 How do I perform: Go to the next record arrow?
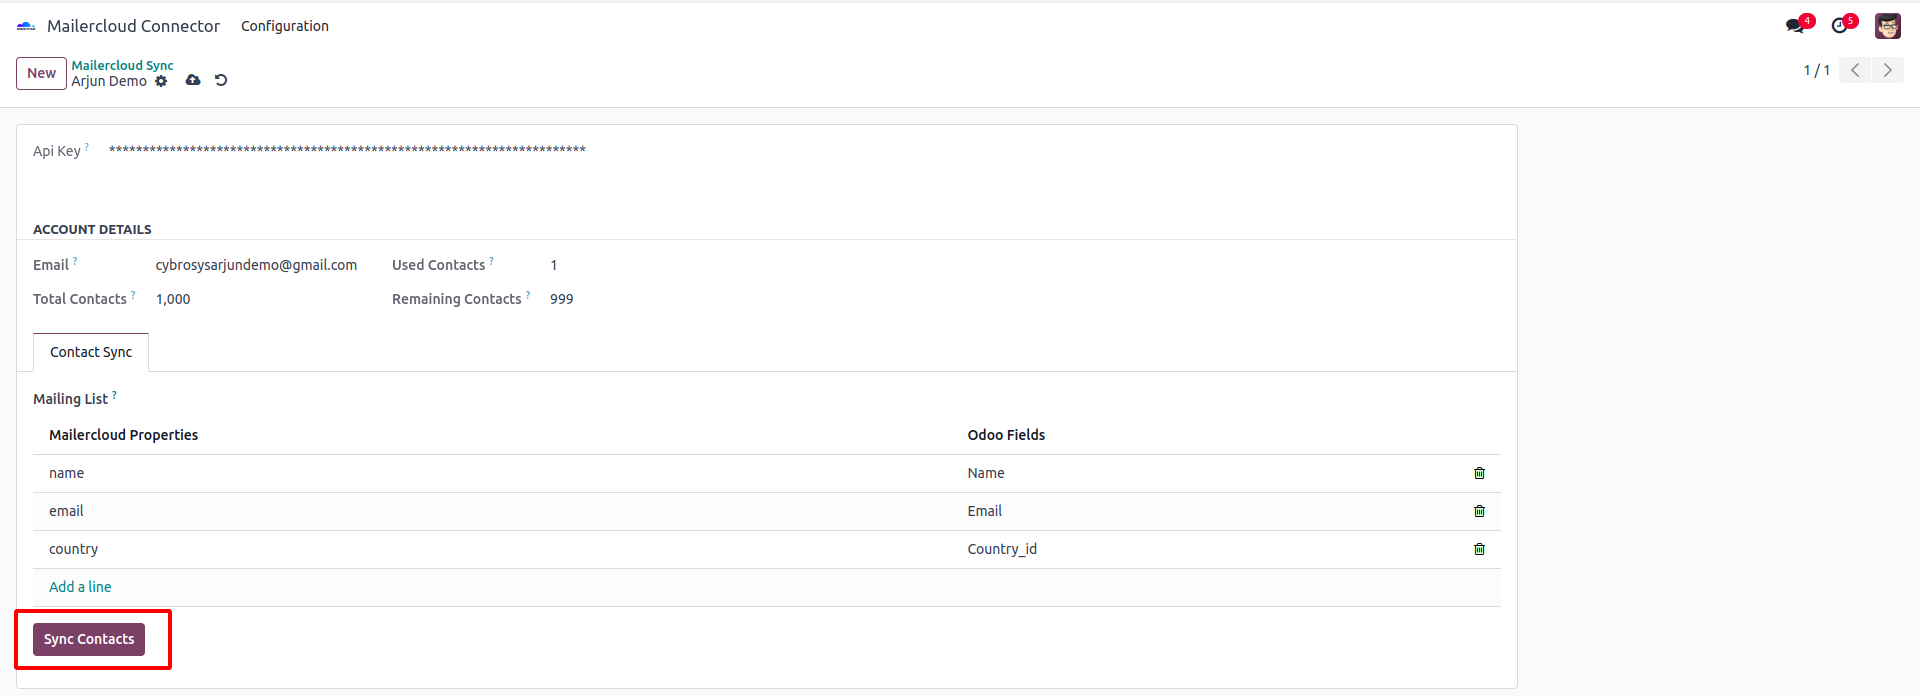click(x=1887, y=70)
